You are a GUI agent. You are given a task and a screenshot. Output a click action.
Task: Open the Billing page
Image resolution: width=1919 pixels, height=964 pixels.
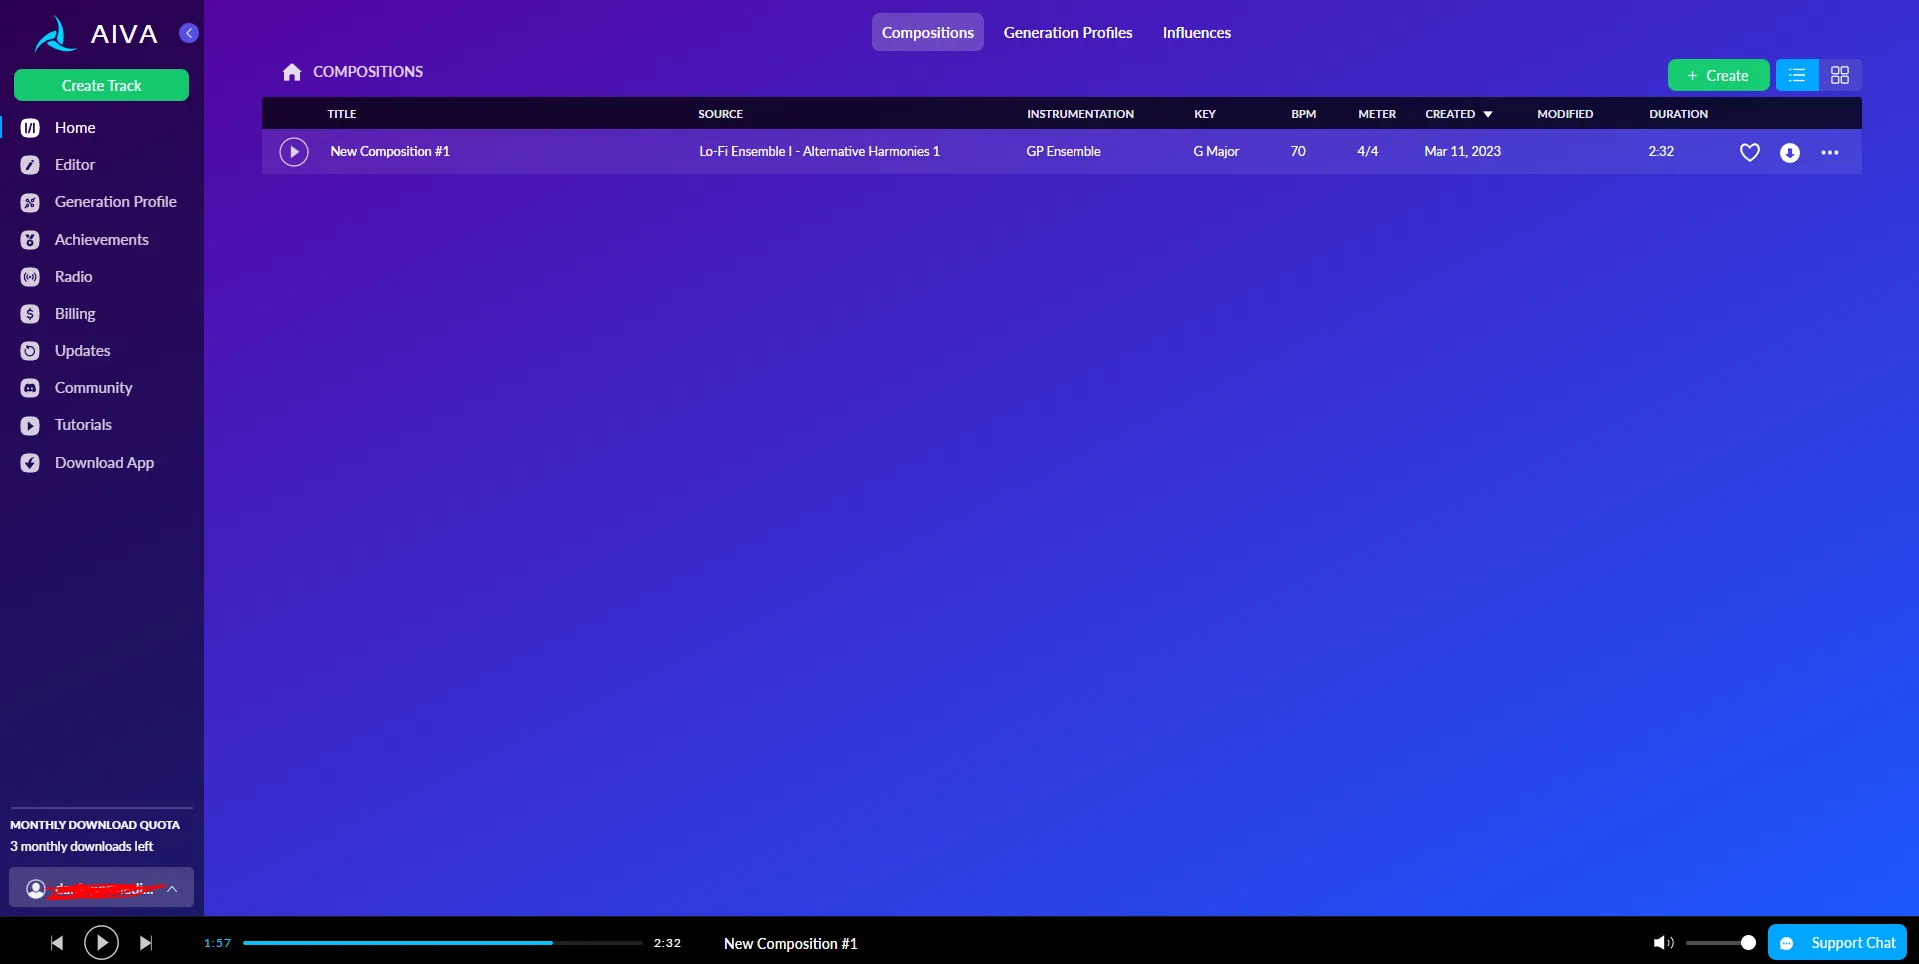pos(75,314)
